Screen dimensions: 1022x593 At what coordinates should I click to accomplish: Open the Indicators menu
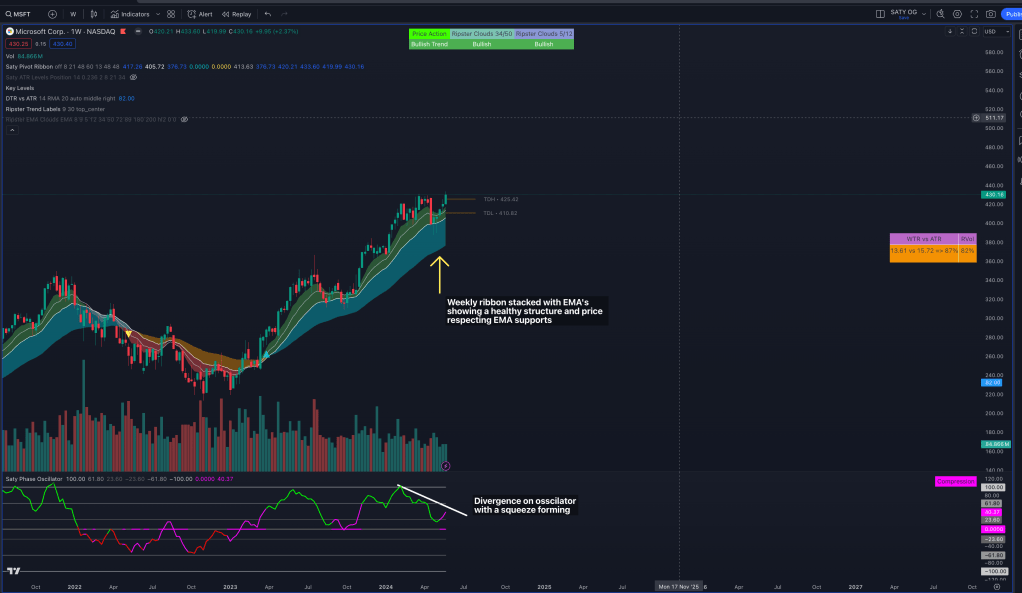click(x=130, y=14)
